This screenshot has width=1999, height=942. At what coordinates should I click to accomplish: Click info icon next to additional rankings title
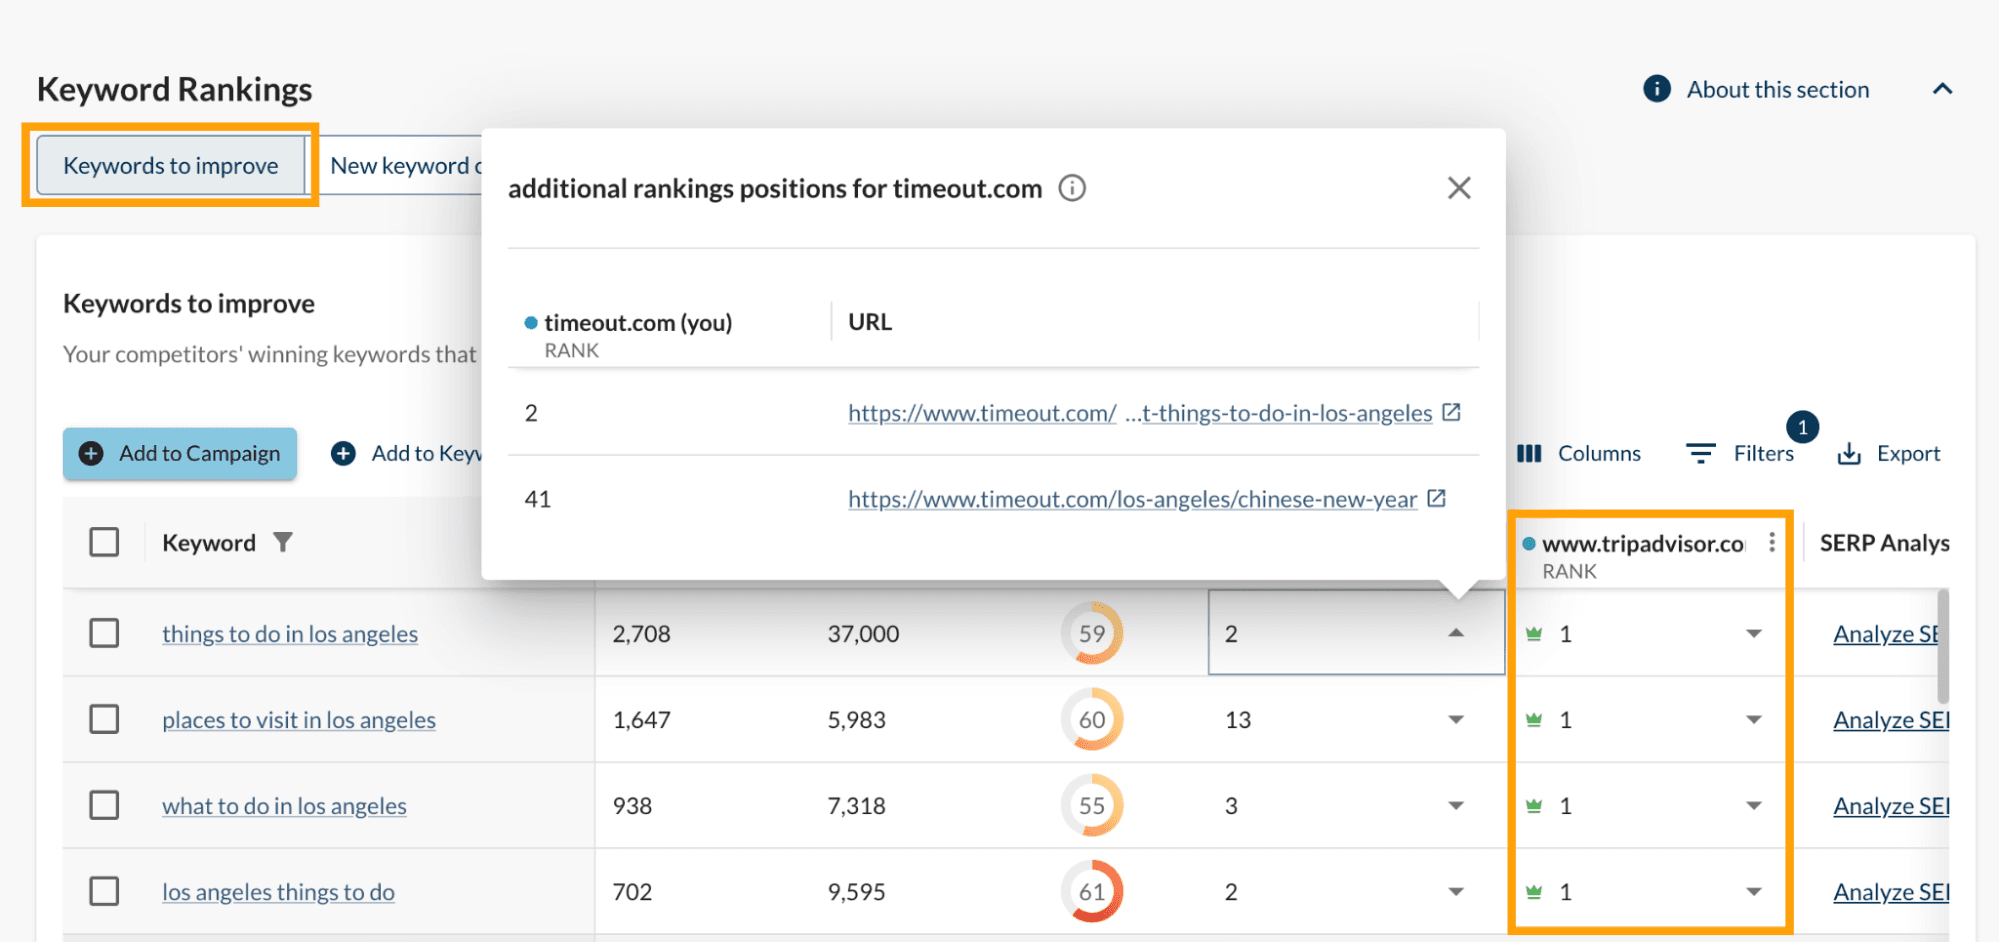pos(1072,188)
